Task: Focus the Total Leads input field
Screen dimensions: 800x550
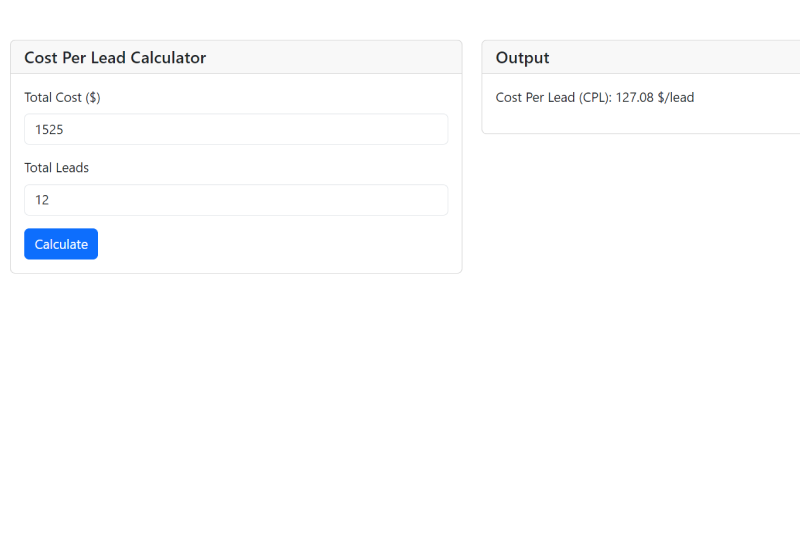Action: pos(236,200)
